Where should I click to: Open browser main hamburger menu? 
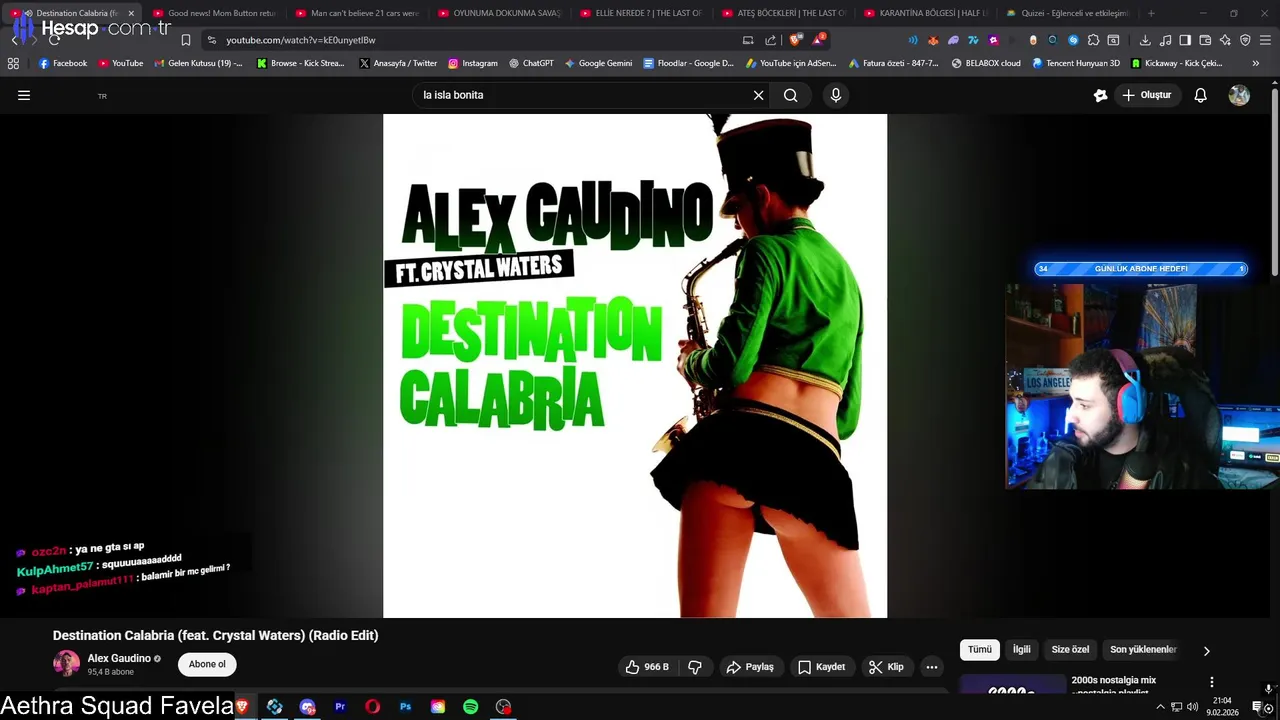1265,40
